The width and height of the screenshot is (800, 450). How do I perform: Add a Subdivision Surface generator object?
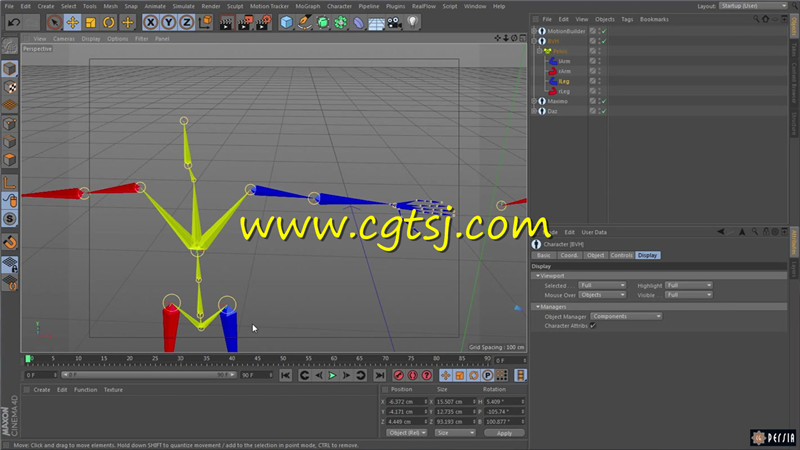pyautogui.click(x=322, y=22)
